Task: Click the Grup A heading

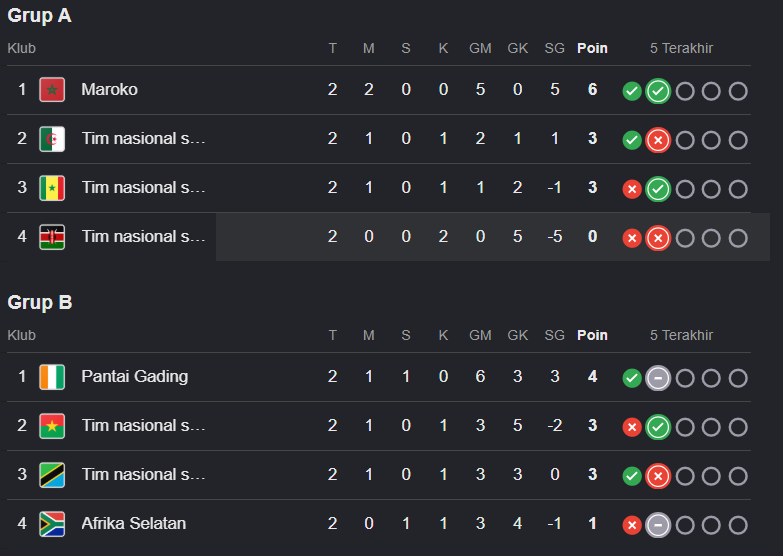Action: 39,15
